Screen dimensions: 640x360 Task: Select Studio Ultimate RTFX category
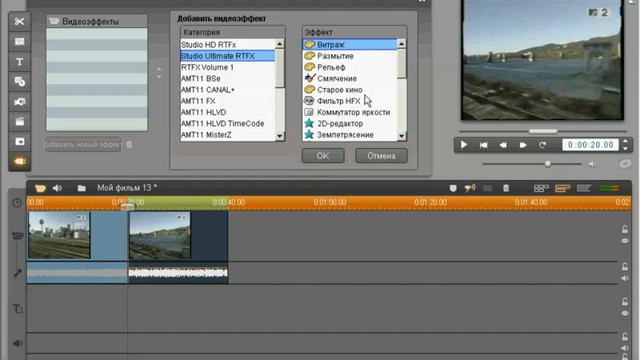click(x=228, y=56)
